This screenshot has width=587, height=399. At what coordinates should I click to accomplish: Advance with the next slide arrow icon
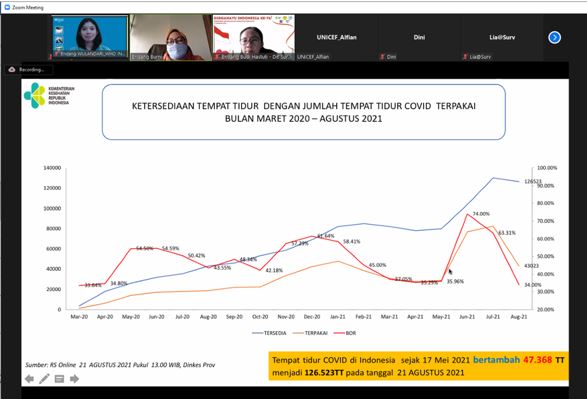pos(74,379)
